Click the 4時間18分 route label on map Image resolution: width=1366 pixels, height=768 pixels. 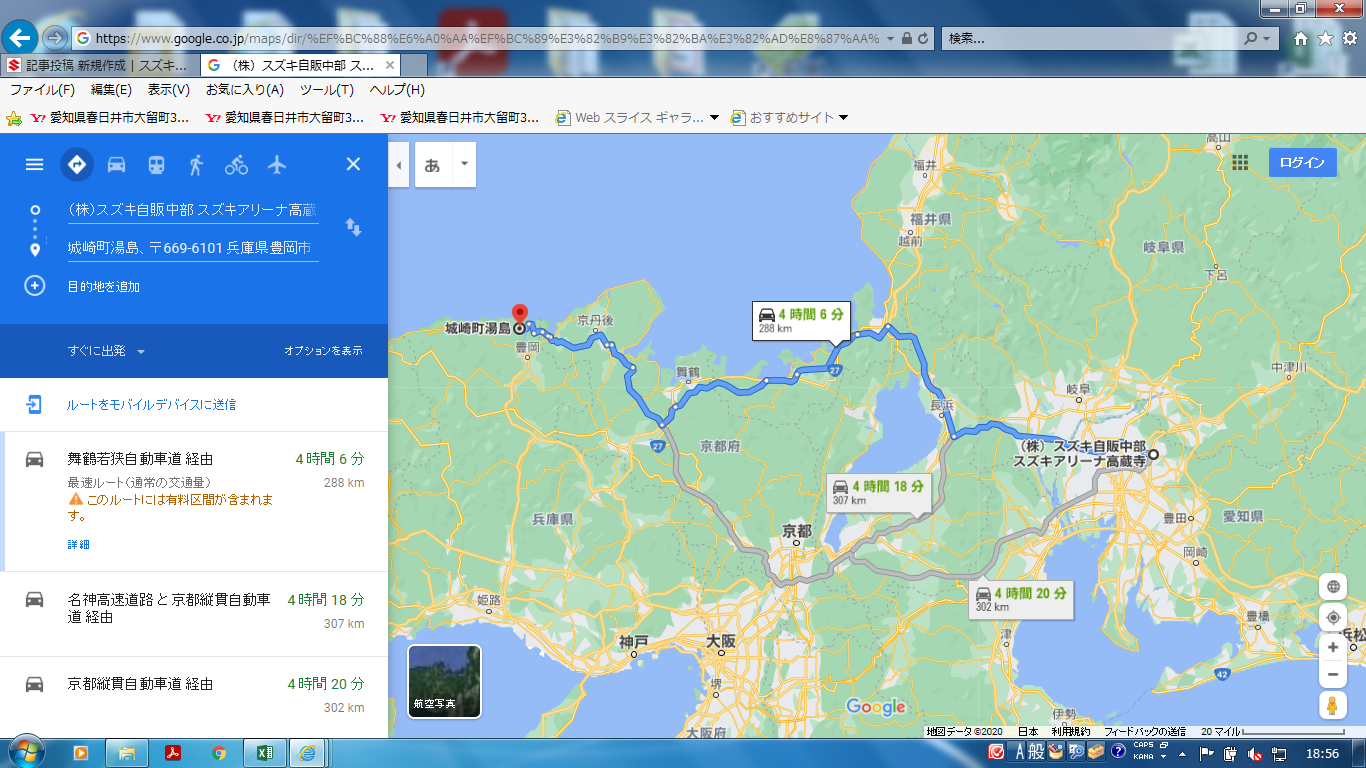(x=878, y=492)
